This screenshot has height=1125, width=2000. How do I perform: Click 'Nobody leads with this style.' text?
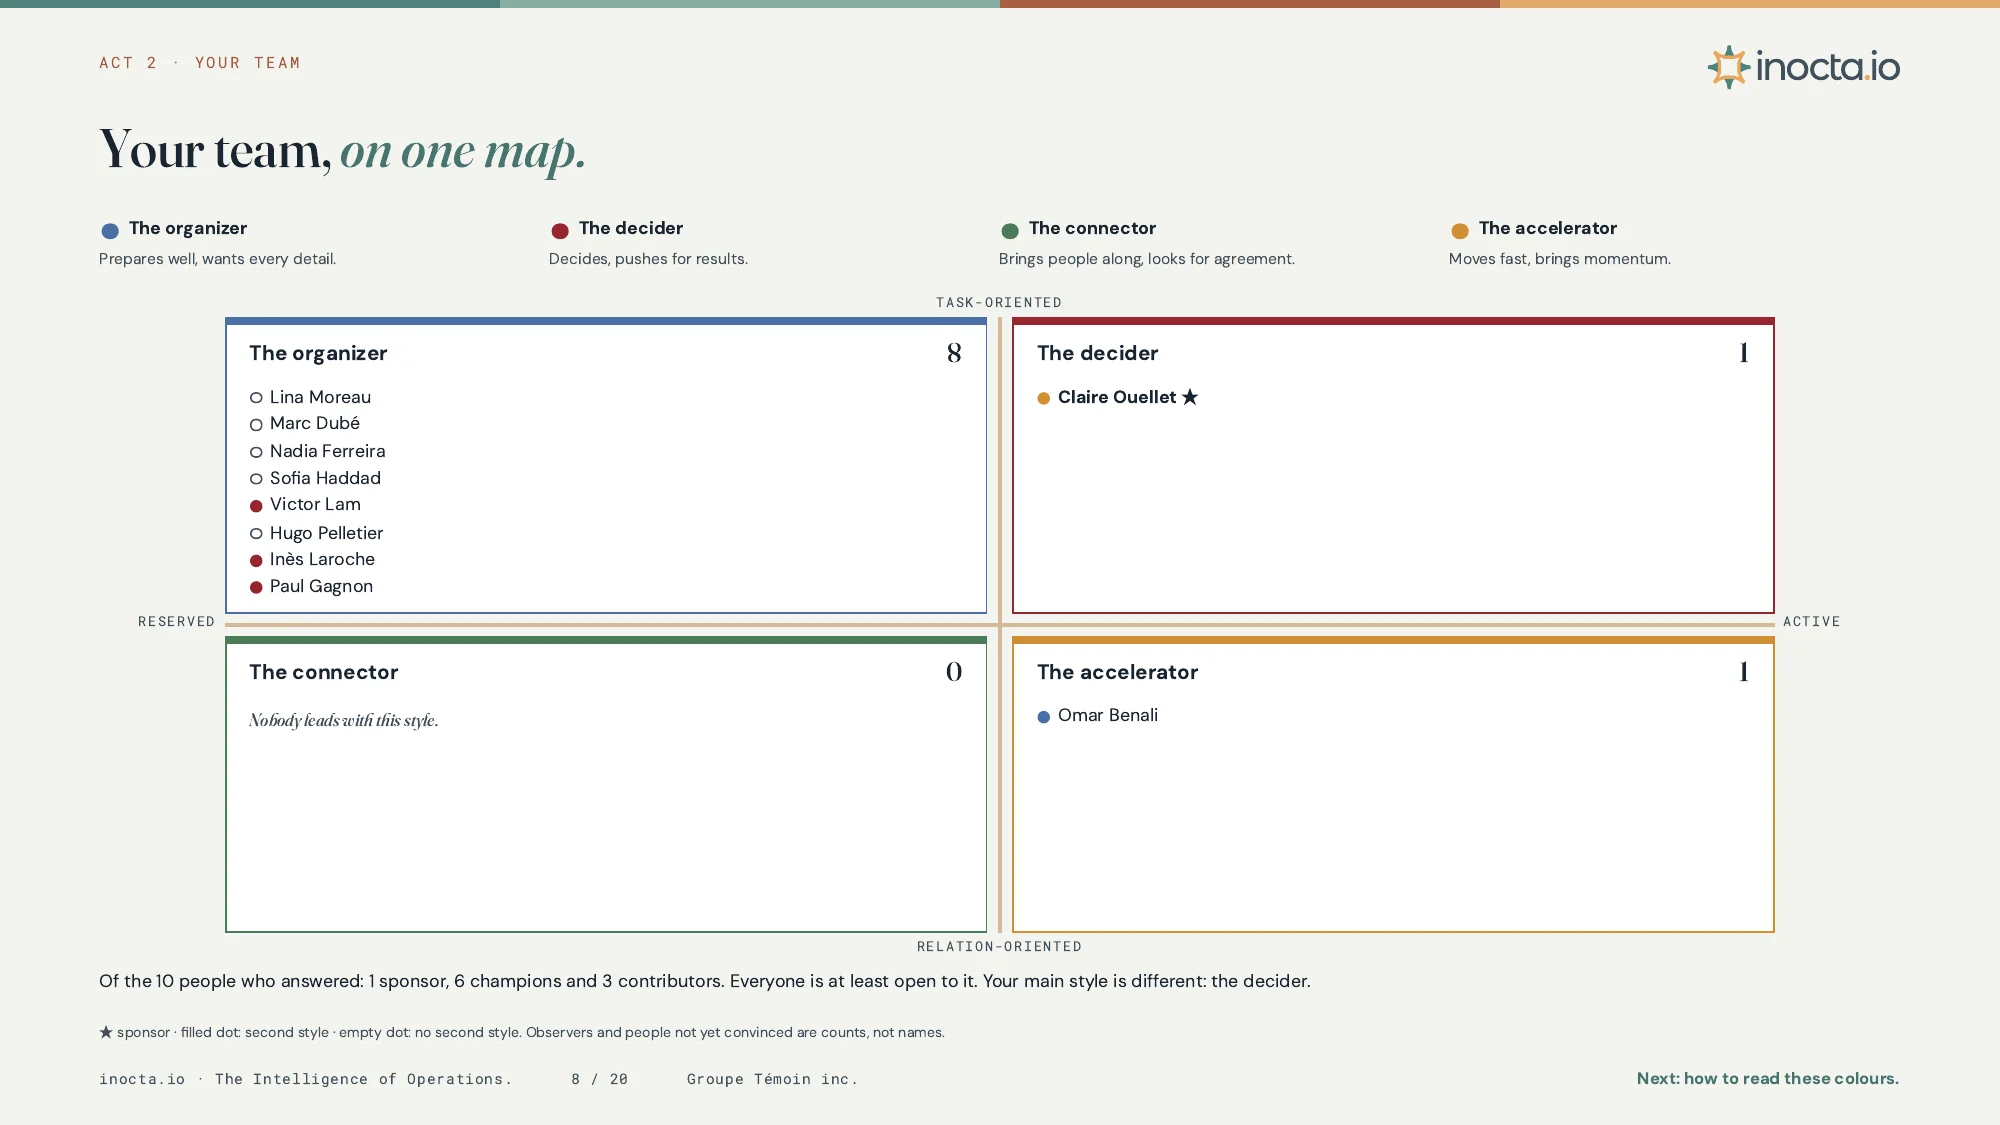tap(344, 721)
